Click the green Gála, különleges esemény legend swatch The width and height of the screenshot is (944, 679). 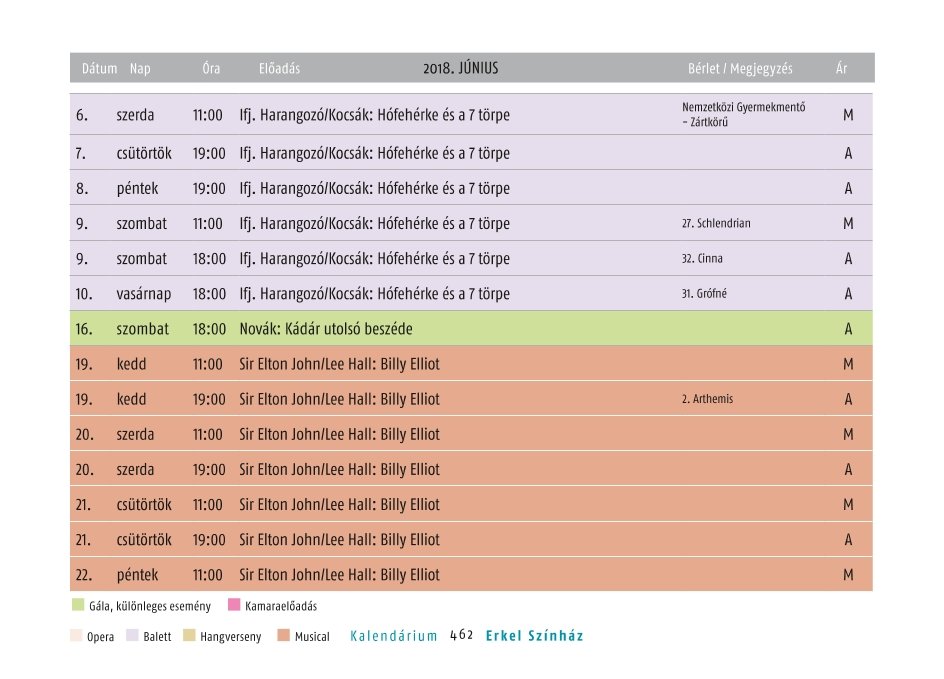click(x=78, y=605)
